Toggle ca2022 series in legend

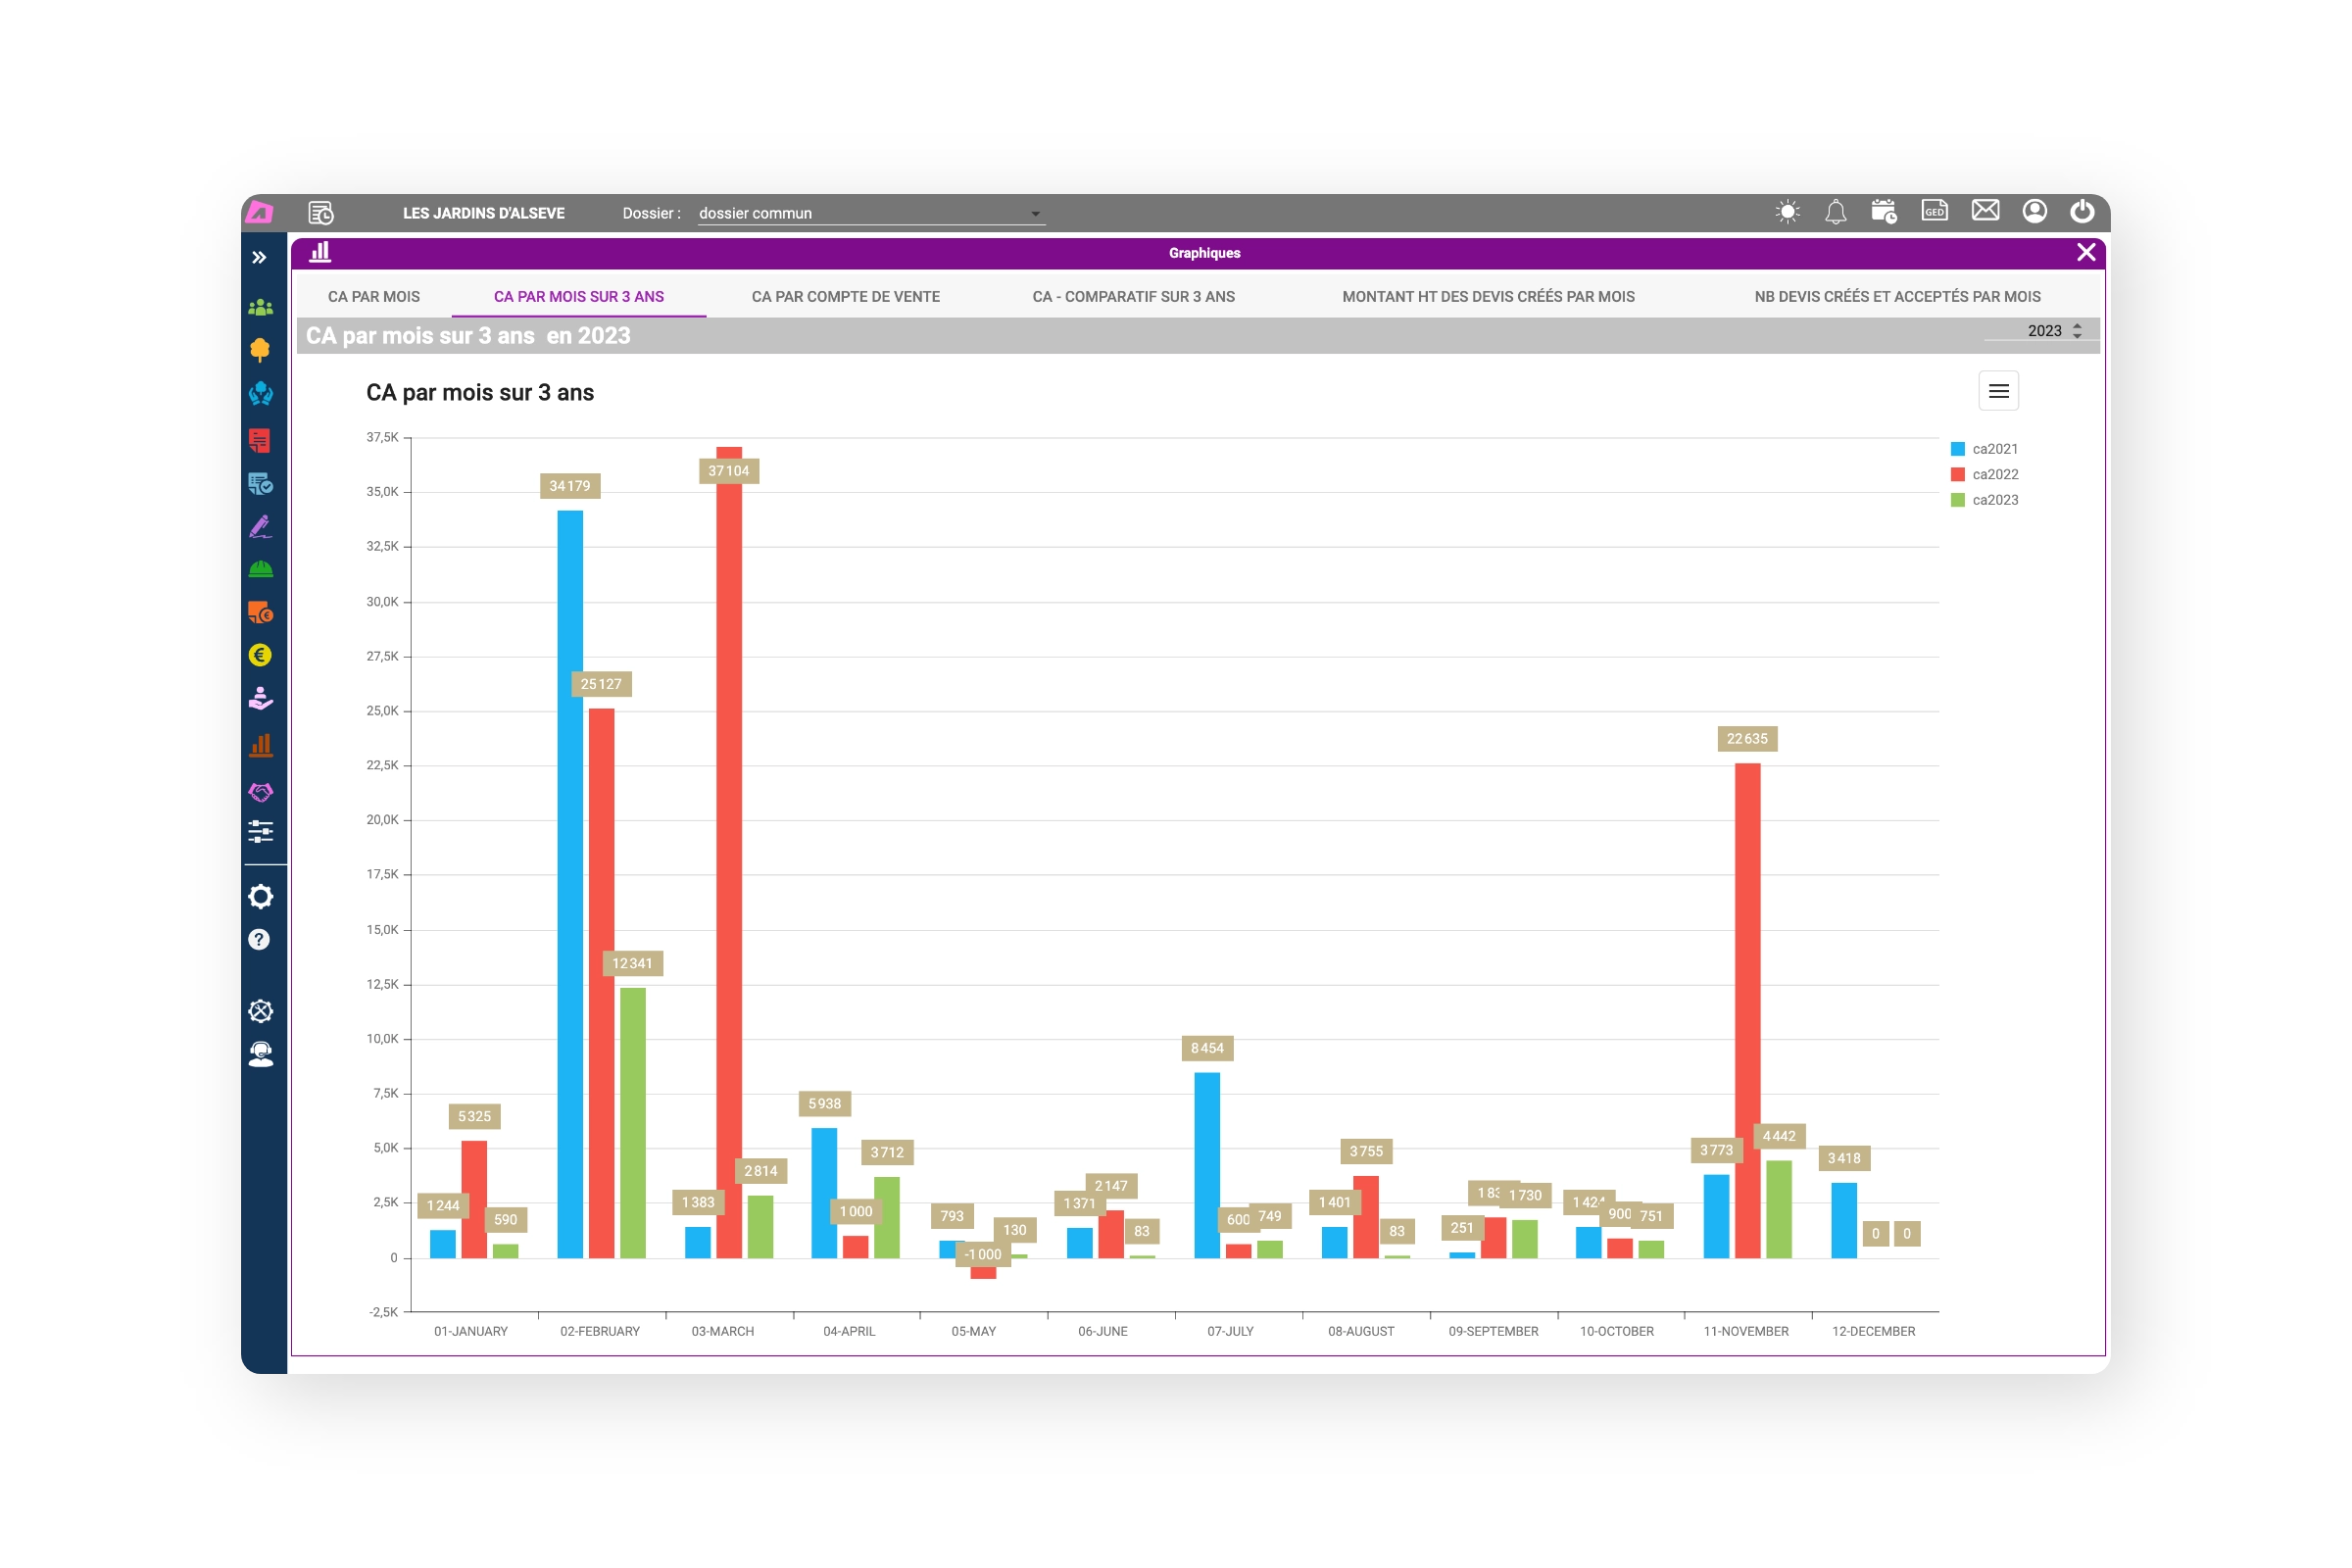pos(1994,474)
